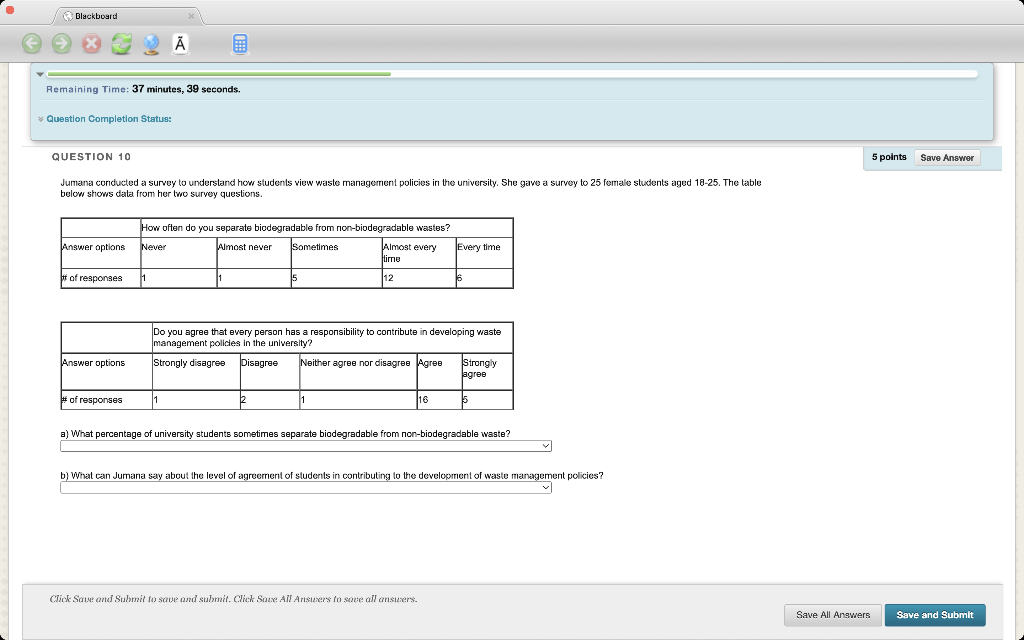Open dropdown for question b) agreement level
Screen dimensions: 1024x640
point(306,487)
